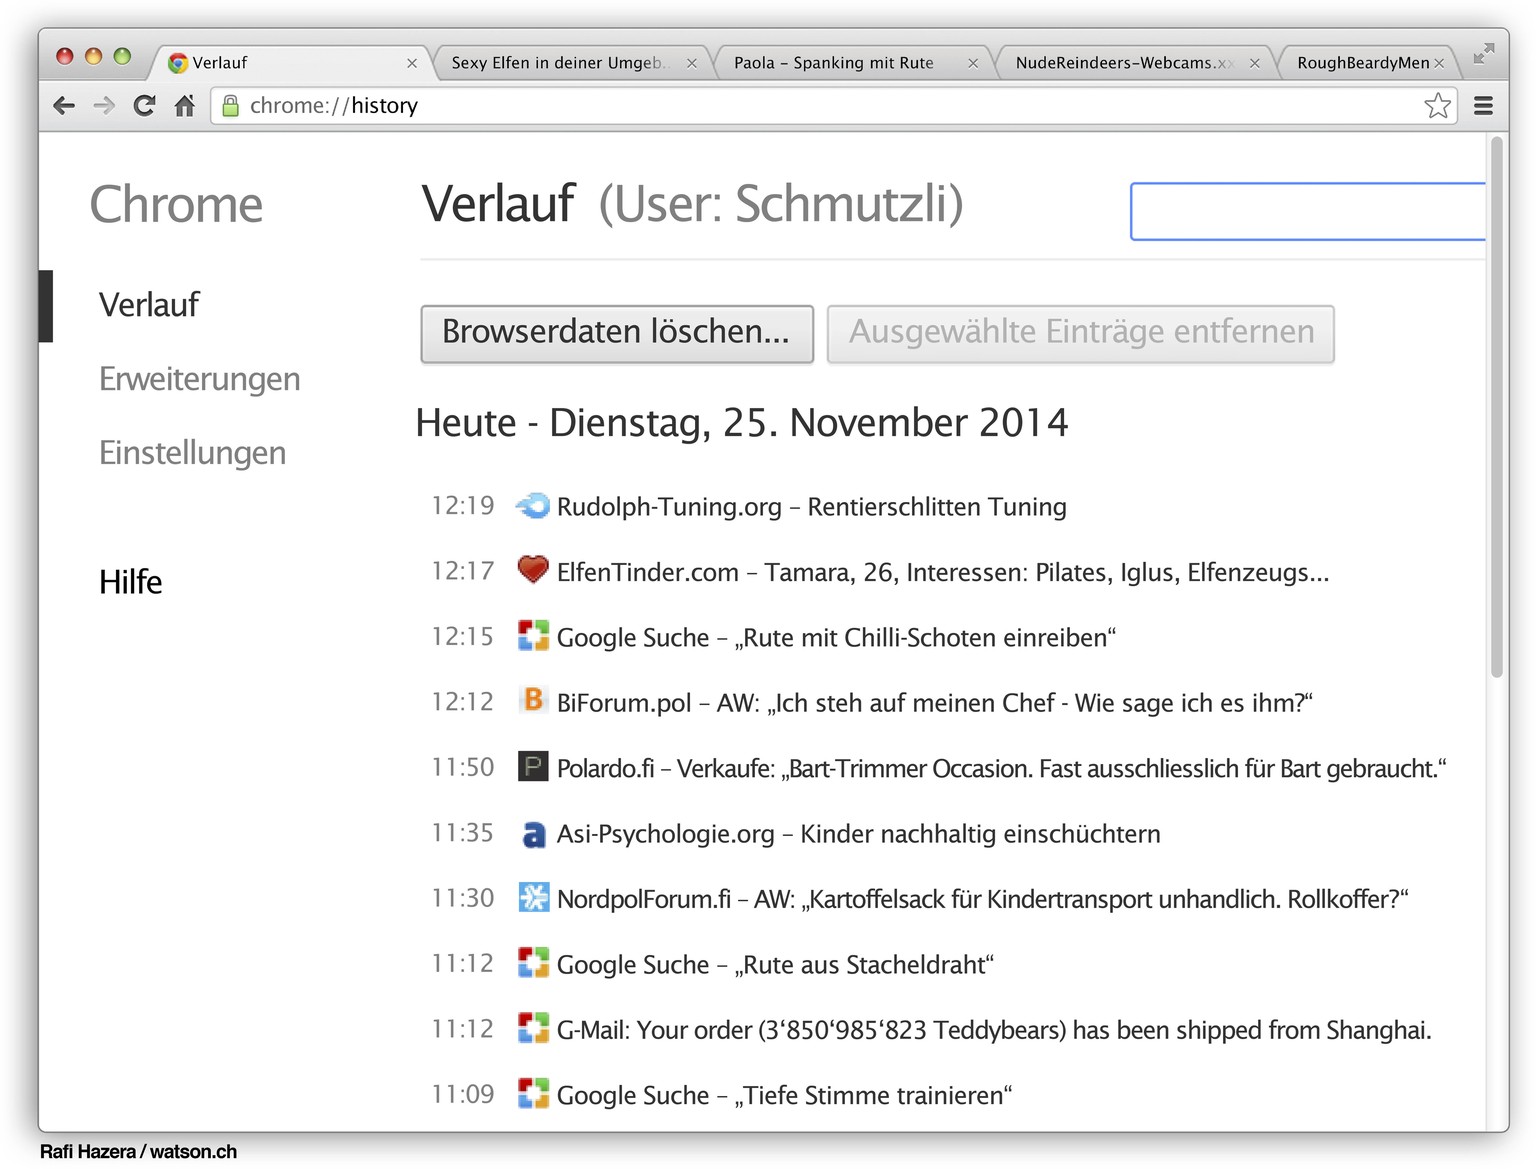
Task: Click the NordpolForum.fi snowflake favicon
Action: (533, 898)
